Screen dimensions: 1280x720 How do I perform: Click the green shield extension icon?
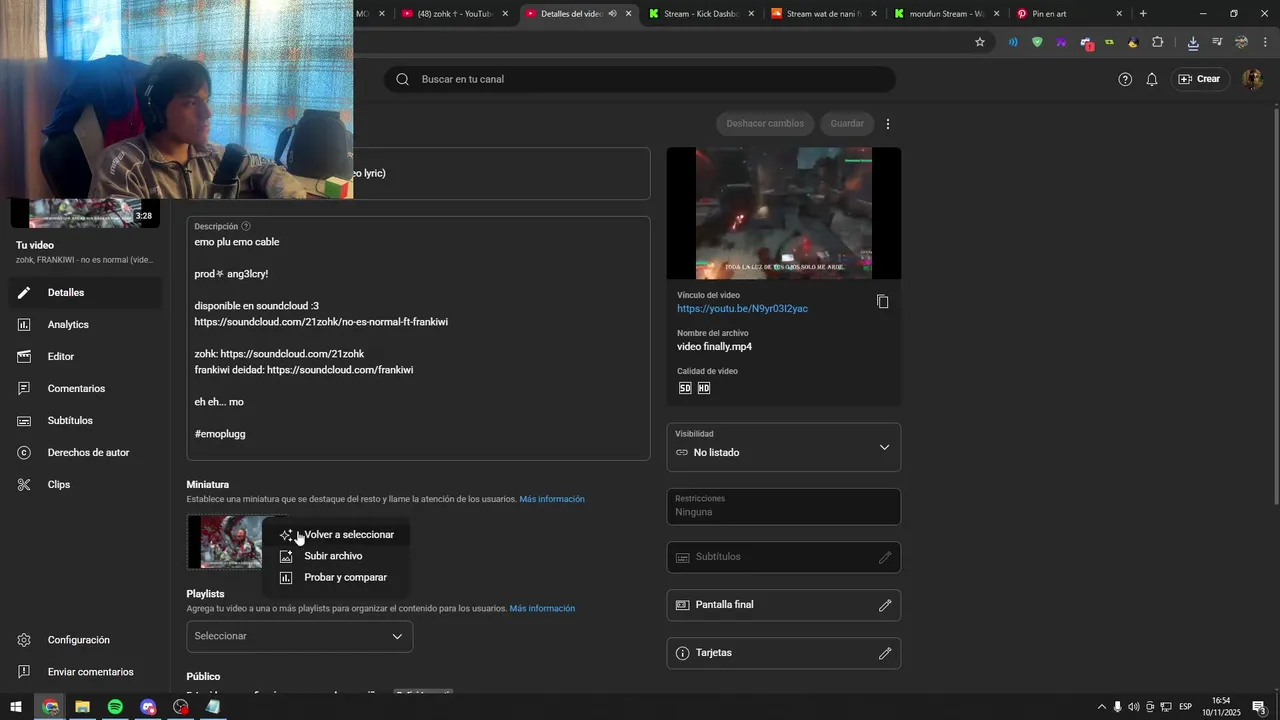point(1037,42)
